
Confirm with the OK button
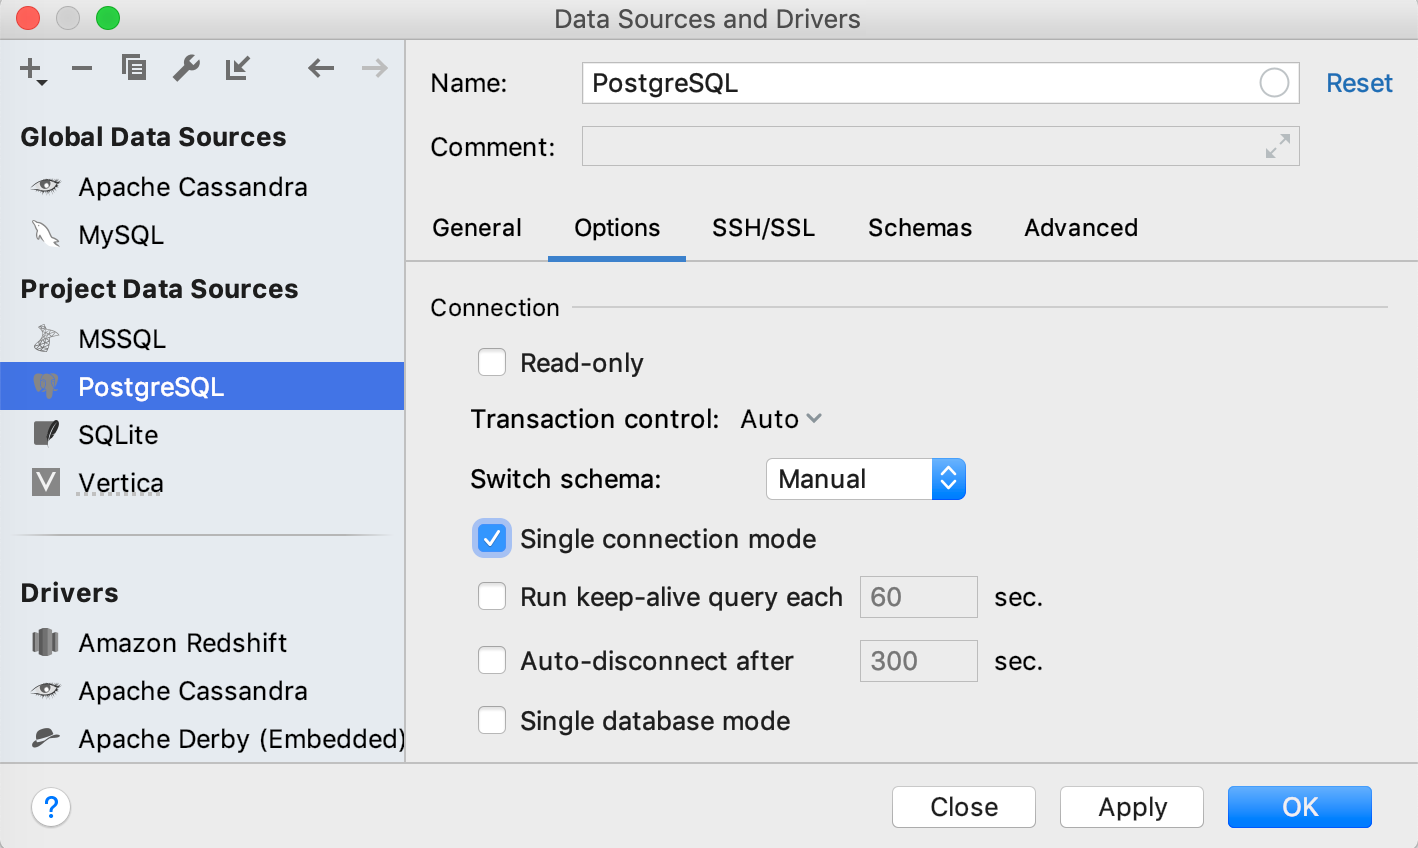pos(1300,807)
